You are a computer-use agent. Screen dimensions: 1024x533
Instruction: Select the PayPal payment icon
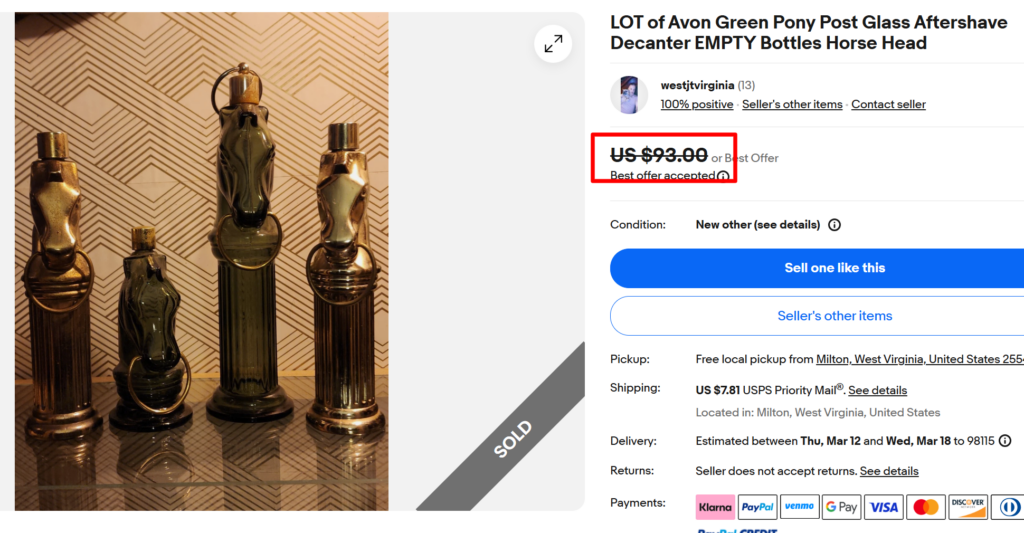tap(757, 507)
